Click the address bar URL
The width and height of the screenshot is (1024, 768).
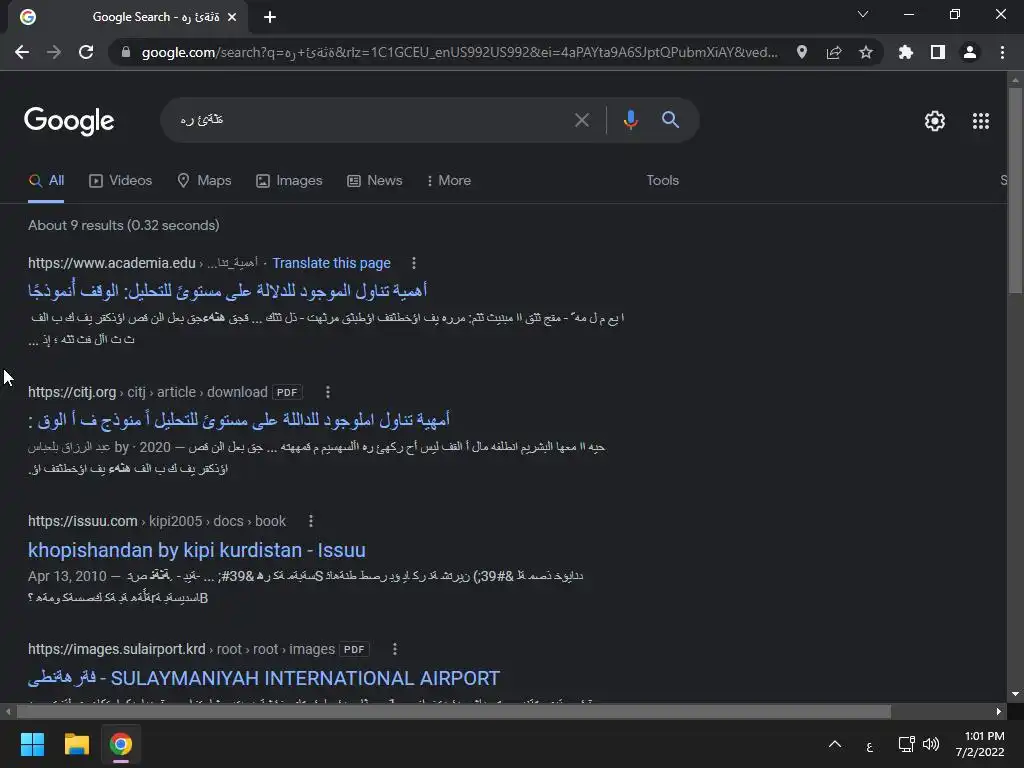pos(460,52)
